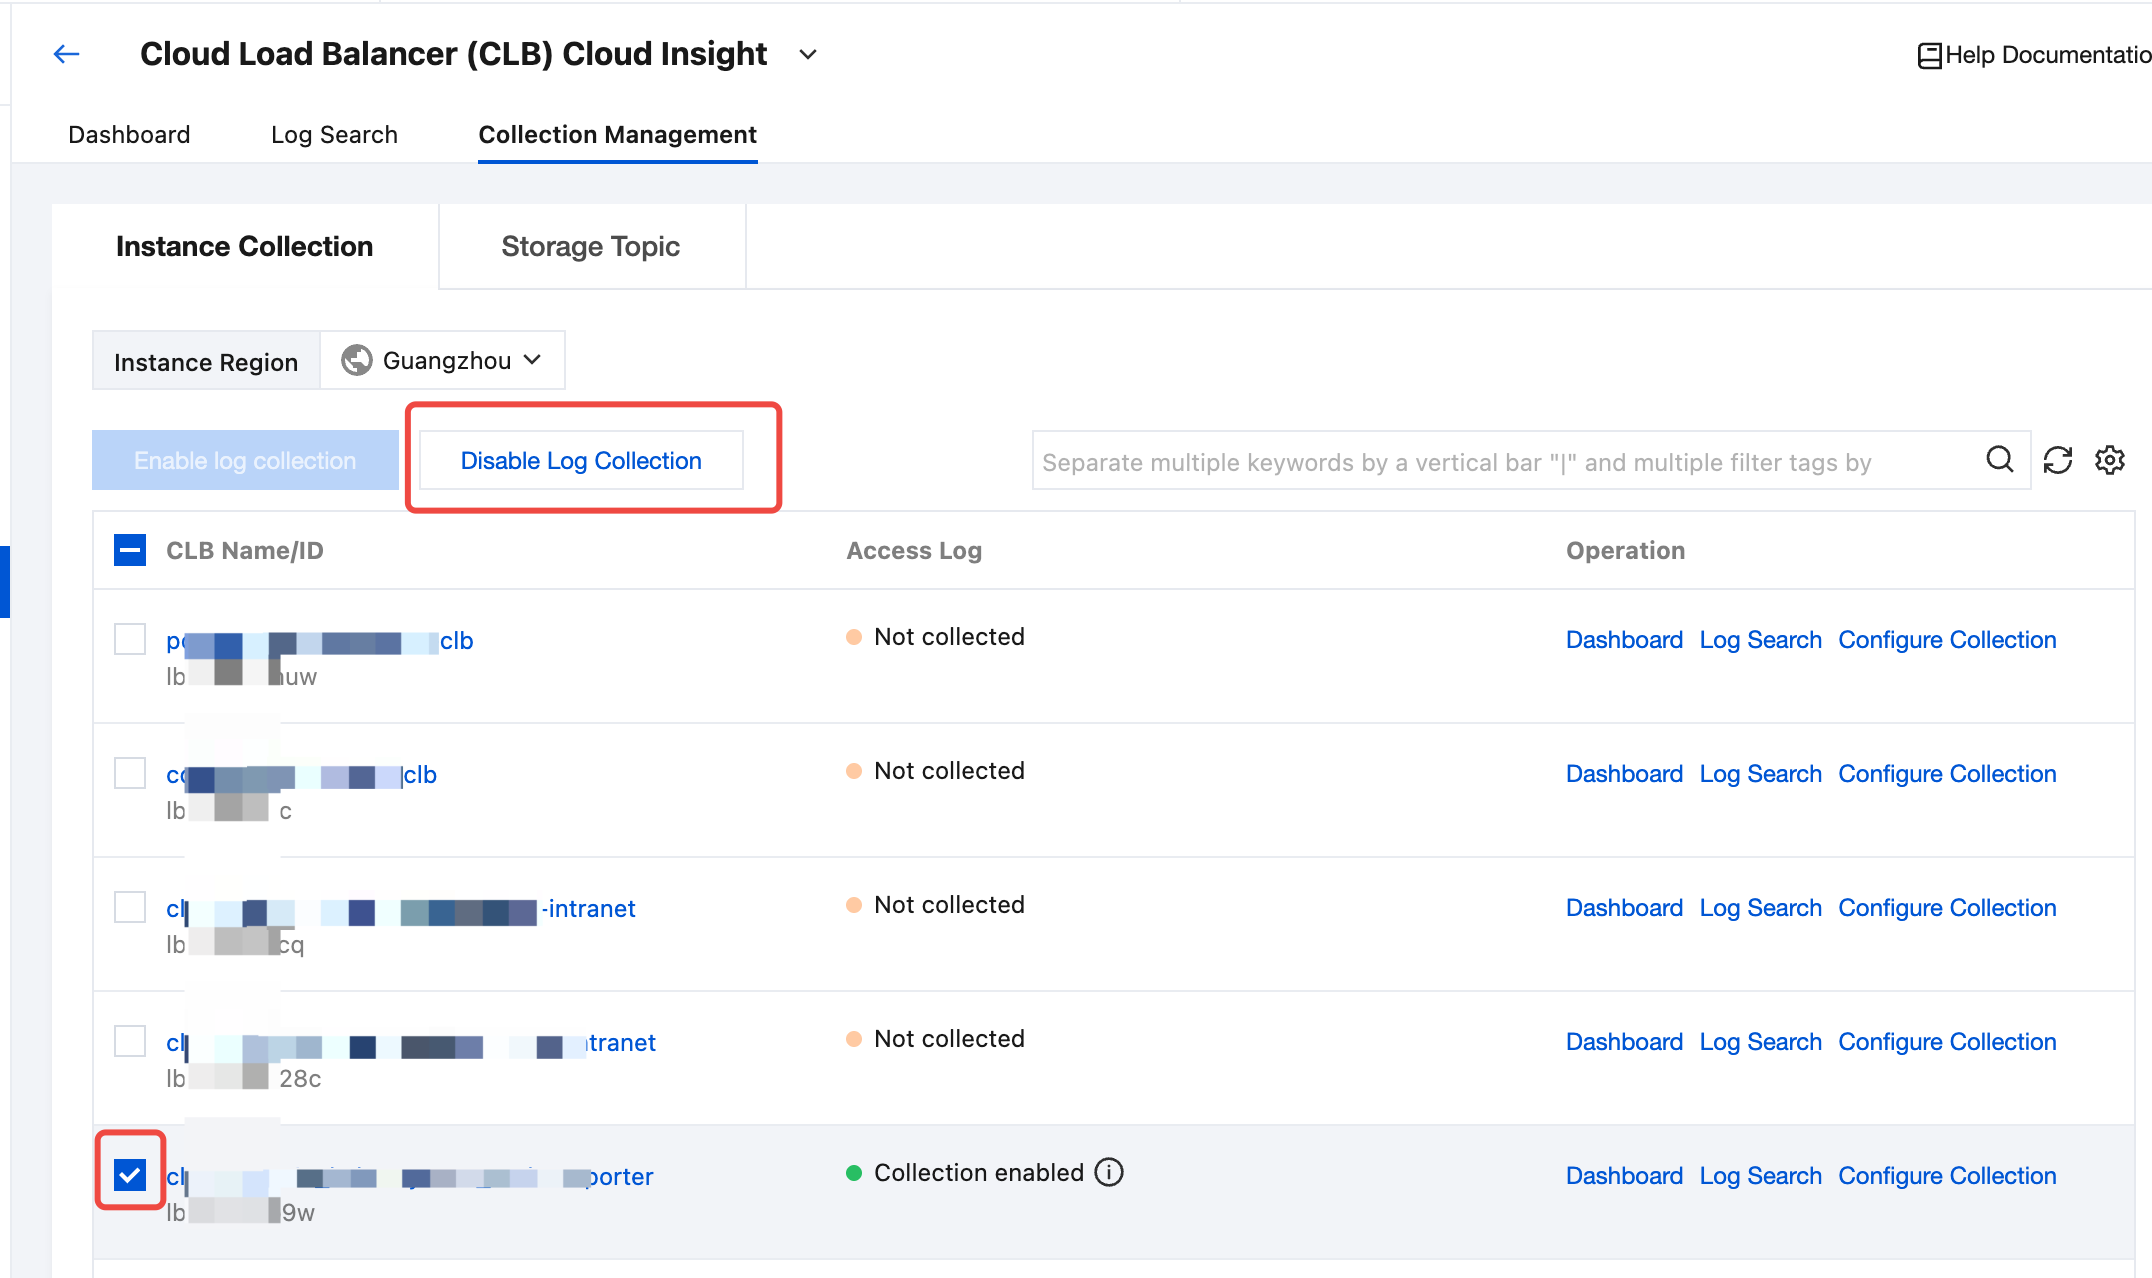Click the Disable Log Collection button
This screenshot has width=2152, height=1278.
click(581, 460)
